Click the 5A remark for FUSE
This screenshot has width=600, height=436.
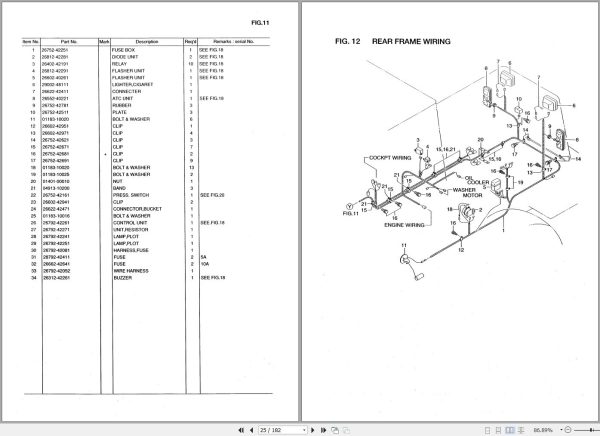(x=203, y=257)
